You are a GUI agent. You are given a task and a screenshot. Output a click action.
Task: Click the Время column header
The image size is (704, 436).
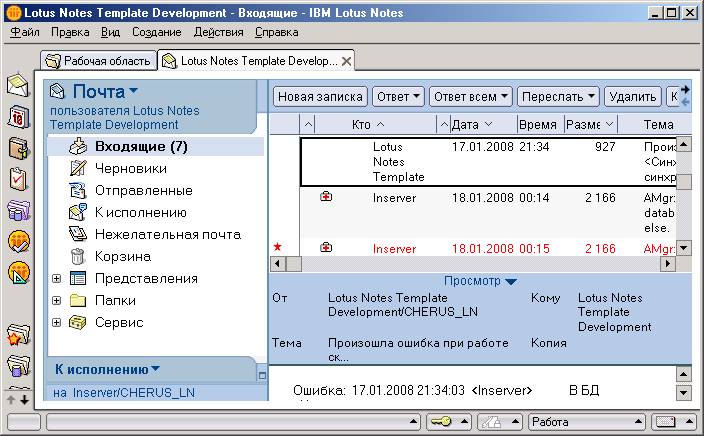click(540, 124)
